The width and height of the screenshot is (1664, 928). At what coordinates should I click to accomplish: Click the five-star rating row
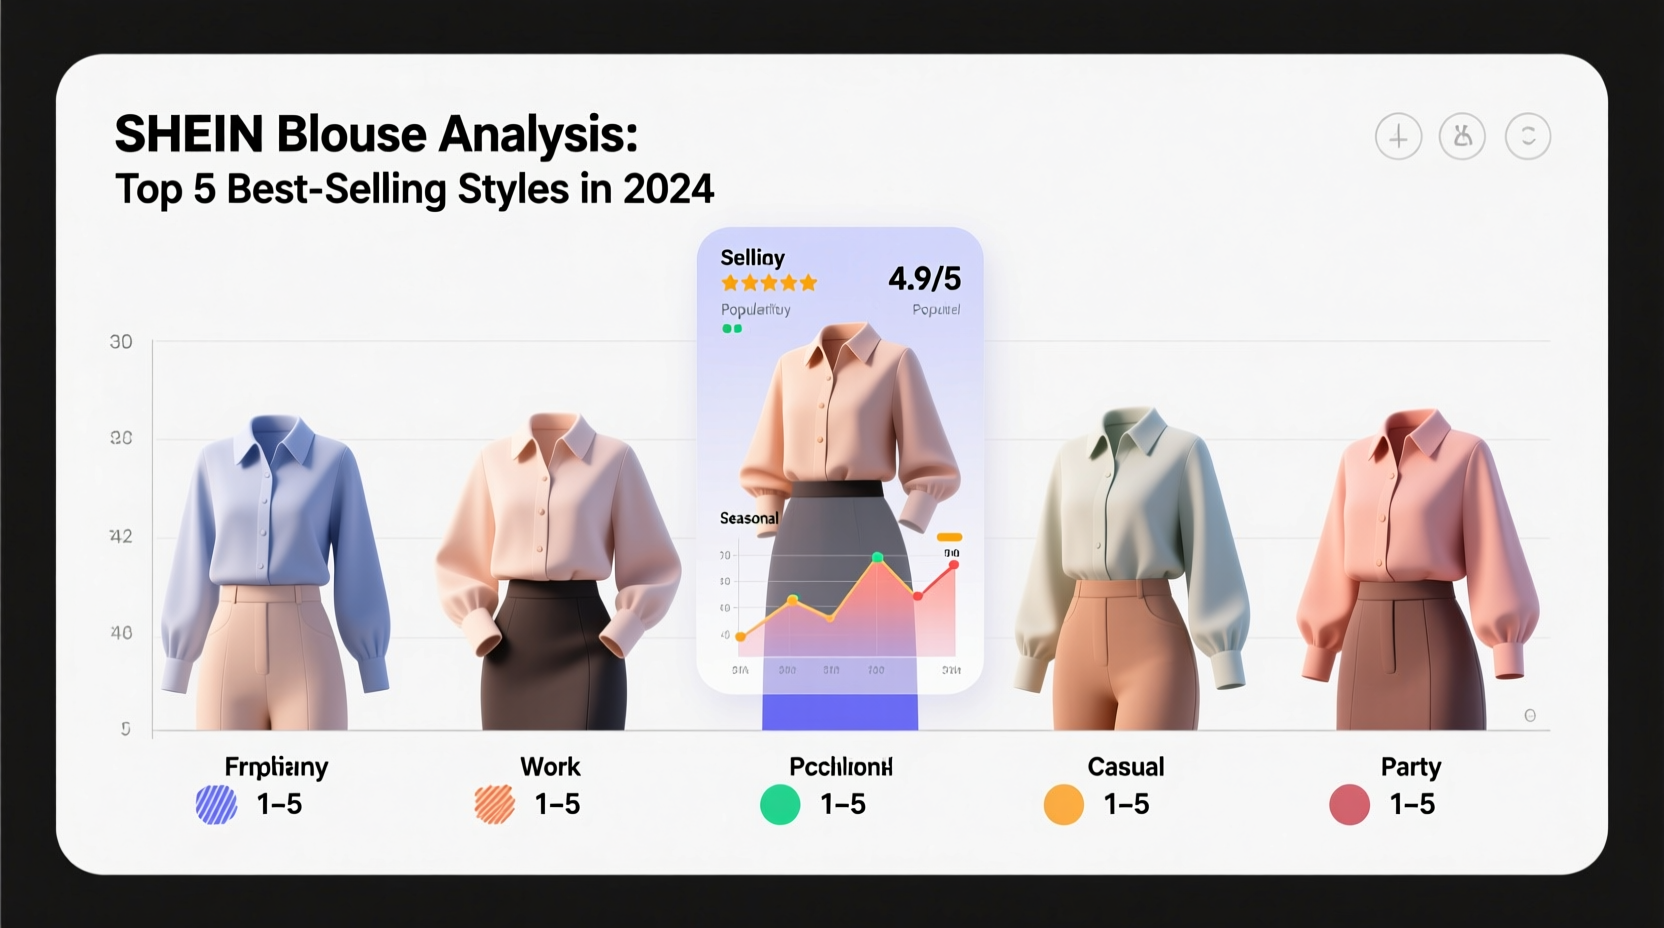pos(769,283)
